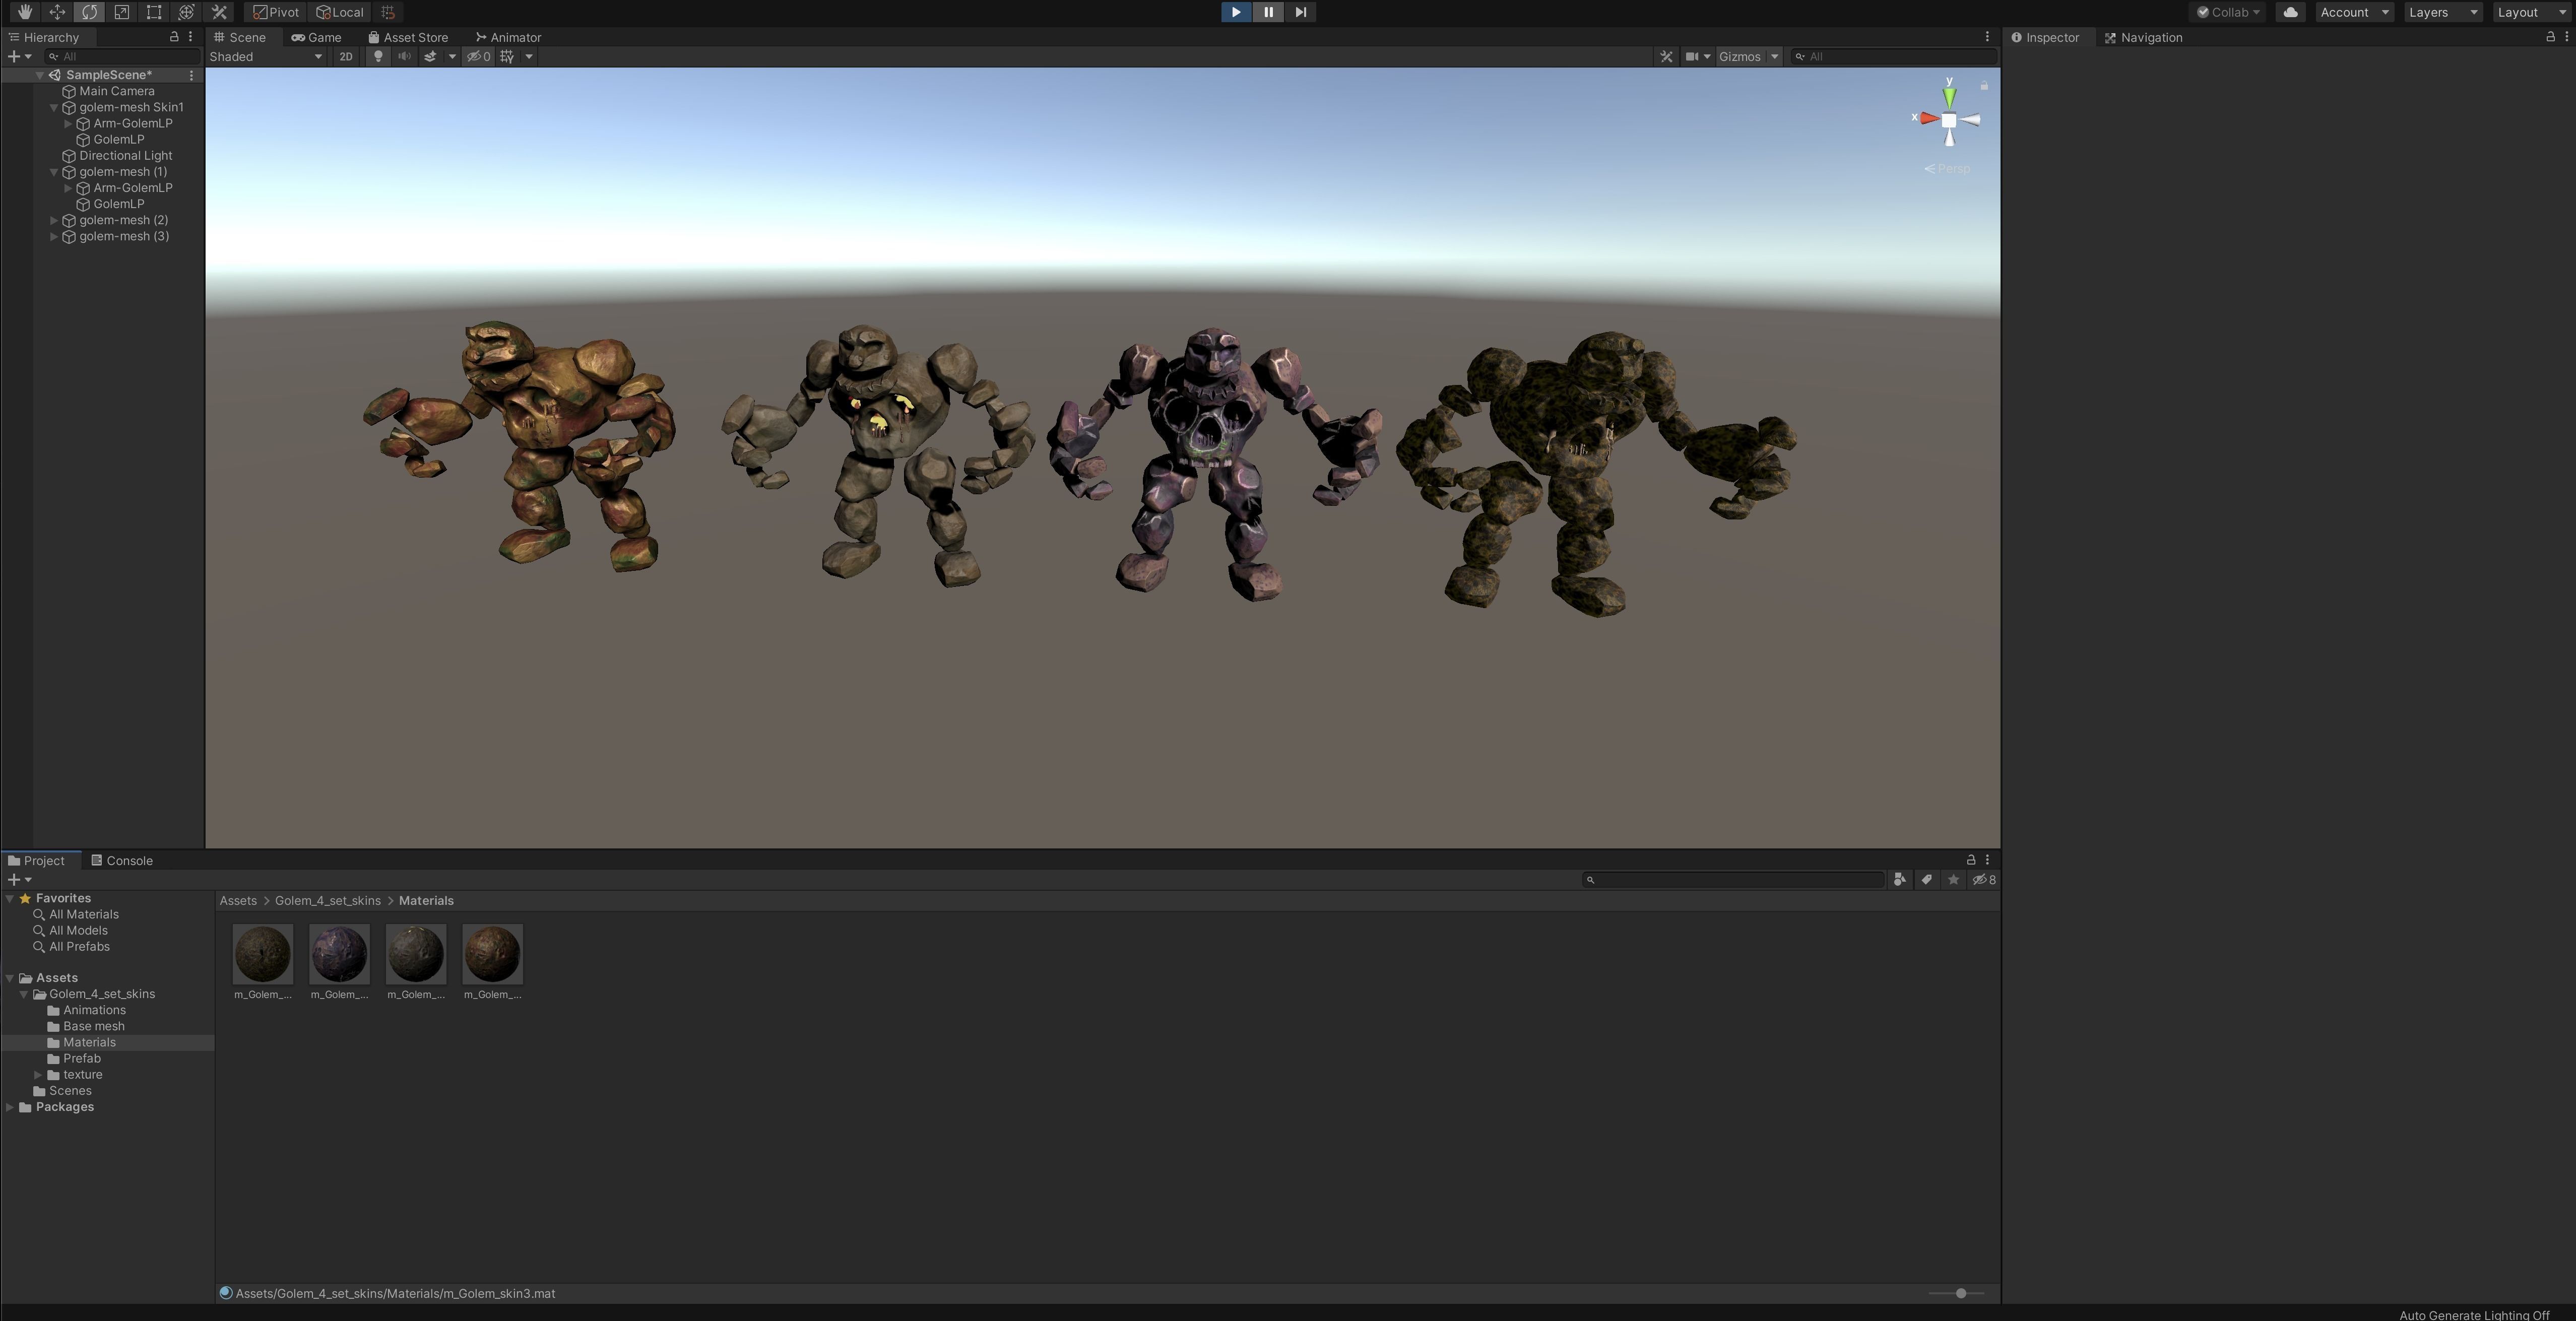Switch to the Game tab

coord(317,37)
